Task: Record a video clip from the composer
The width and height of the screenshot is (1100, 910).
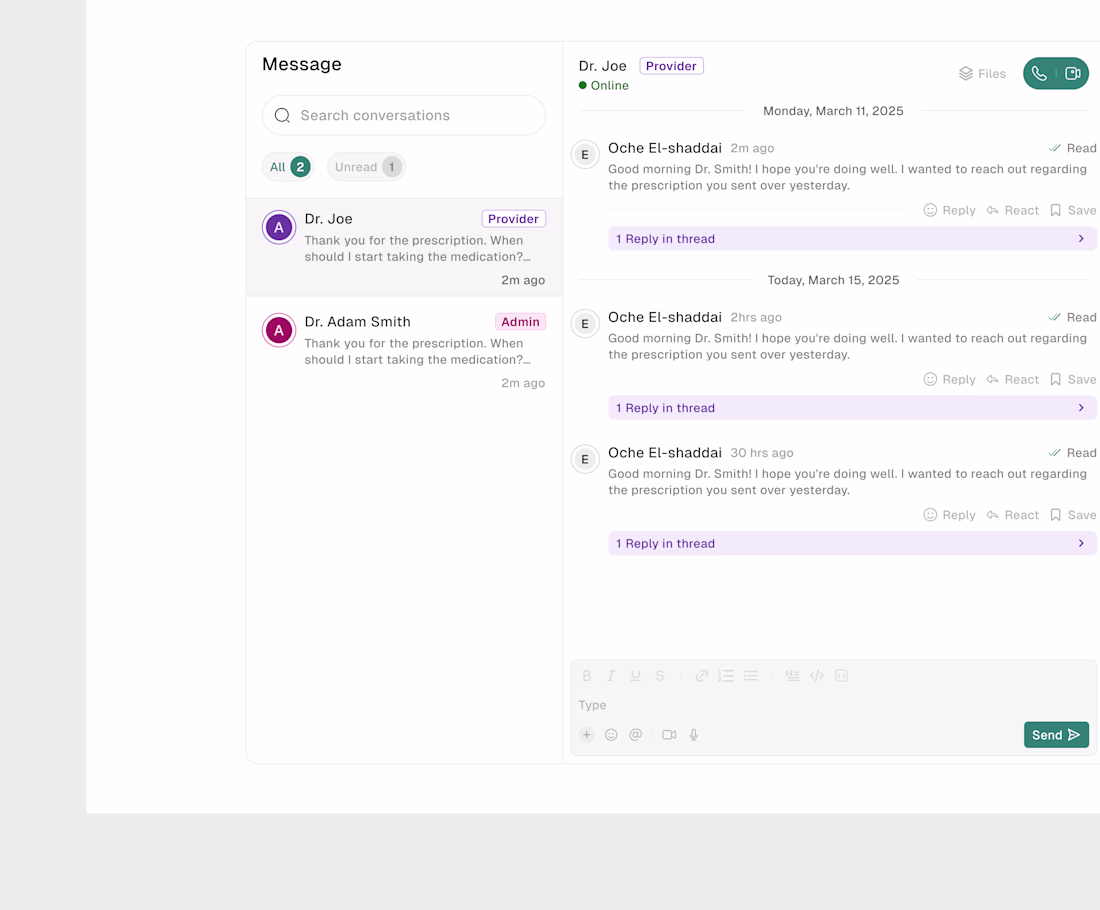Action: pos(669,735)
